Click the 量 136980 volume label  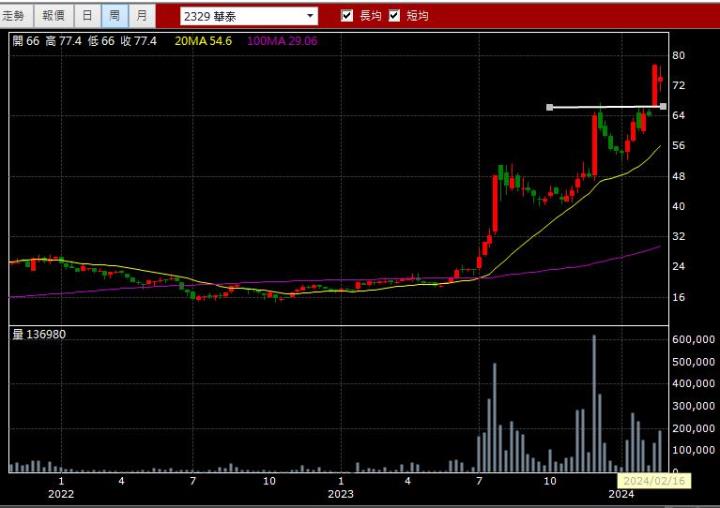[x=39, y=334]
